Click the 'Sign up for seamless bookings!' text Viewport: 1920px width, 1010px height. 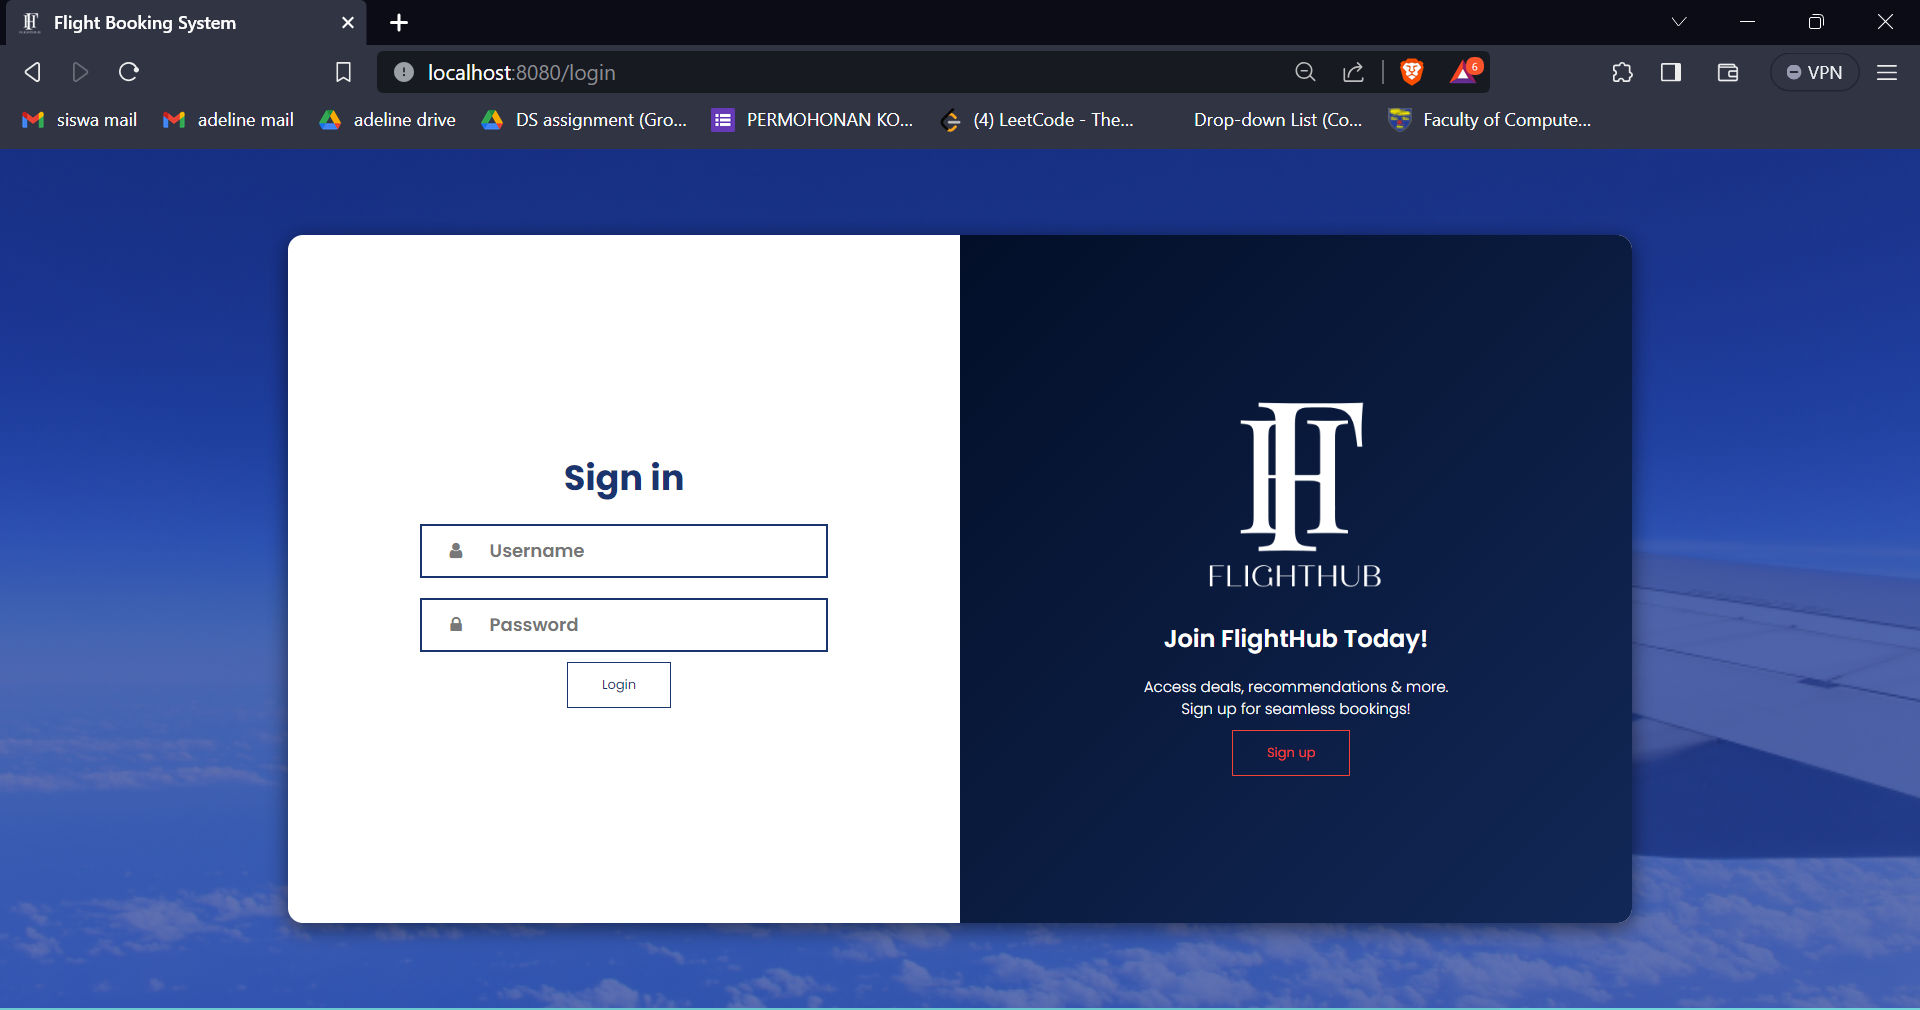(x=1296, y=709)
